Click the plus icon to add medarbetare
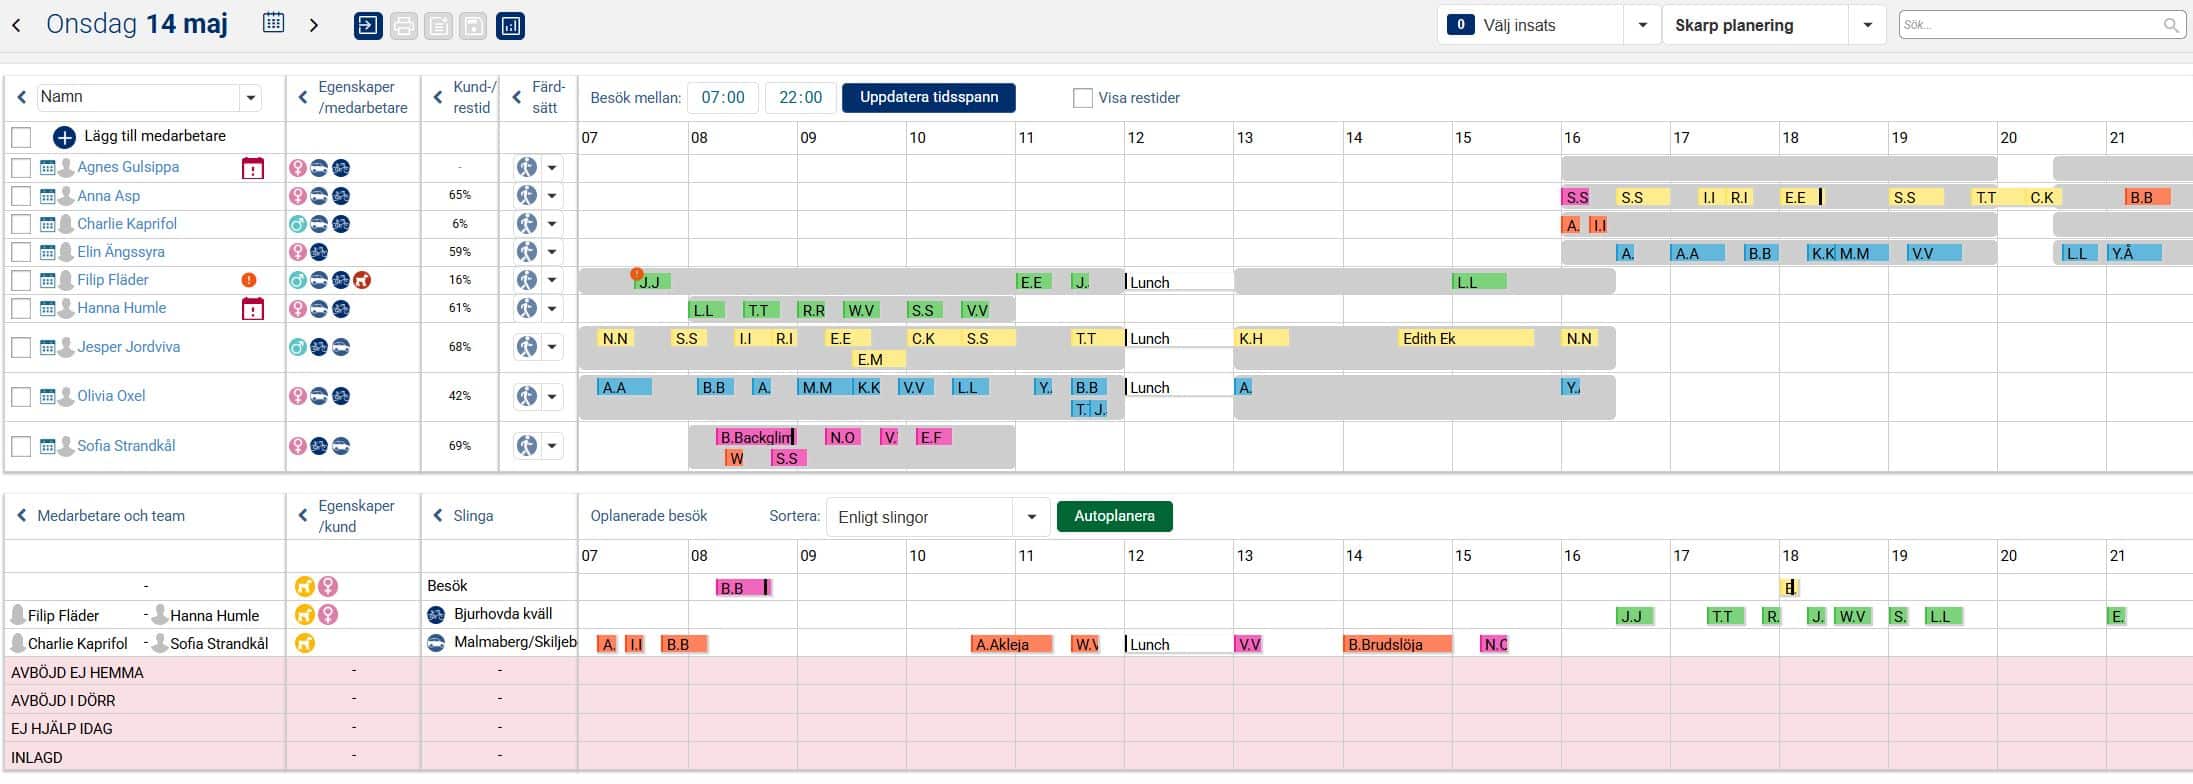 pyautogui.click(x=64, y=137)
